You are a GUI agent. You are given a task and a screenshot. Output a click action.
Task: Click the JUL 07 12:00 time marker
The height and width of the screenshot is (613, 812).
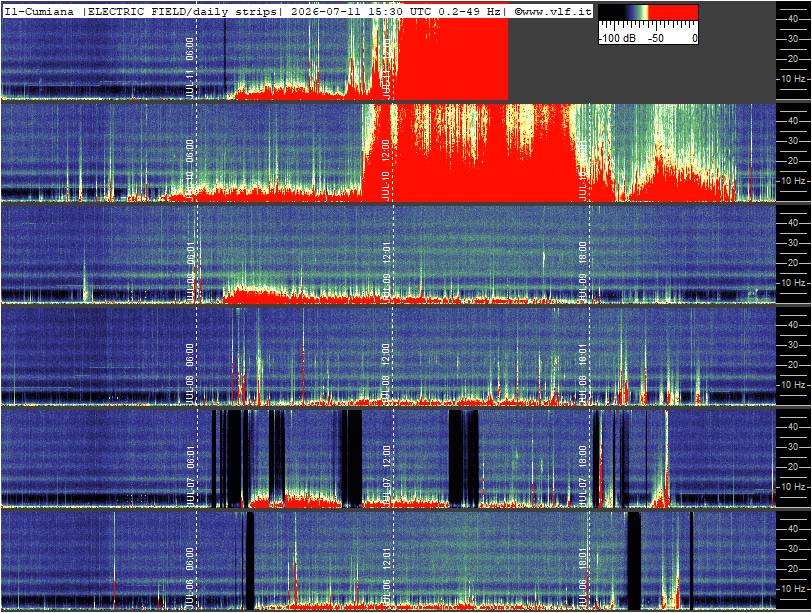[385, 475]
